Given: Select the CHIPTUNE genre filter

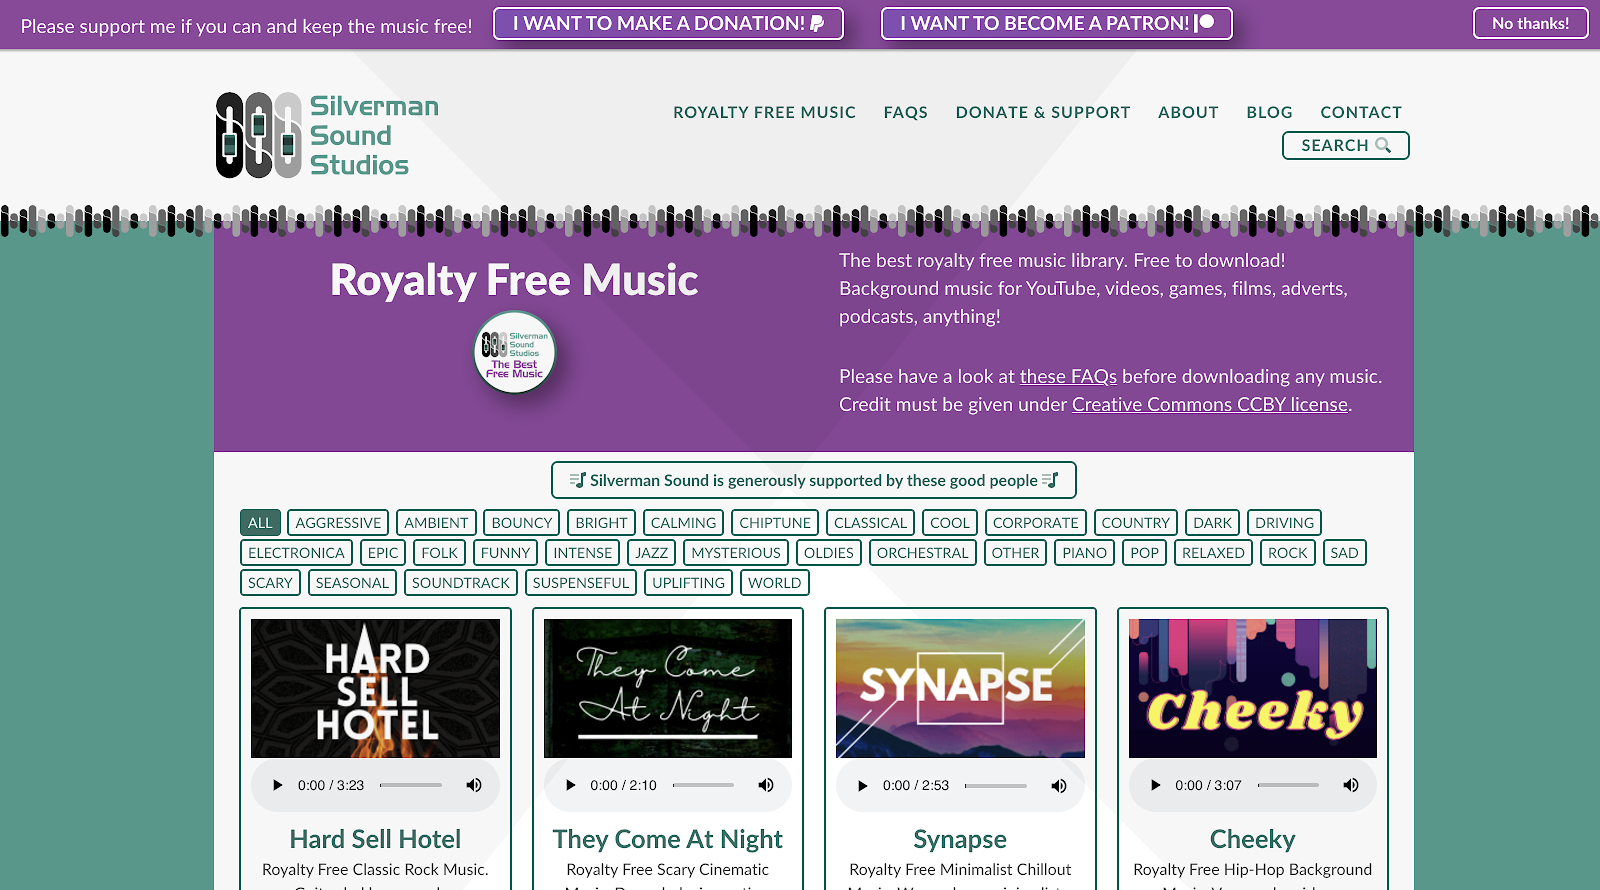Looking at the screenshot, I should [775, 523].
